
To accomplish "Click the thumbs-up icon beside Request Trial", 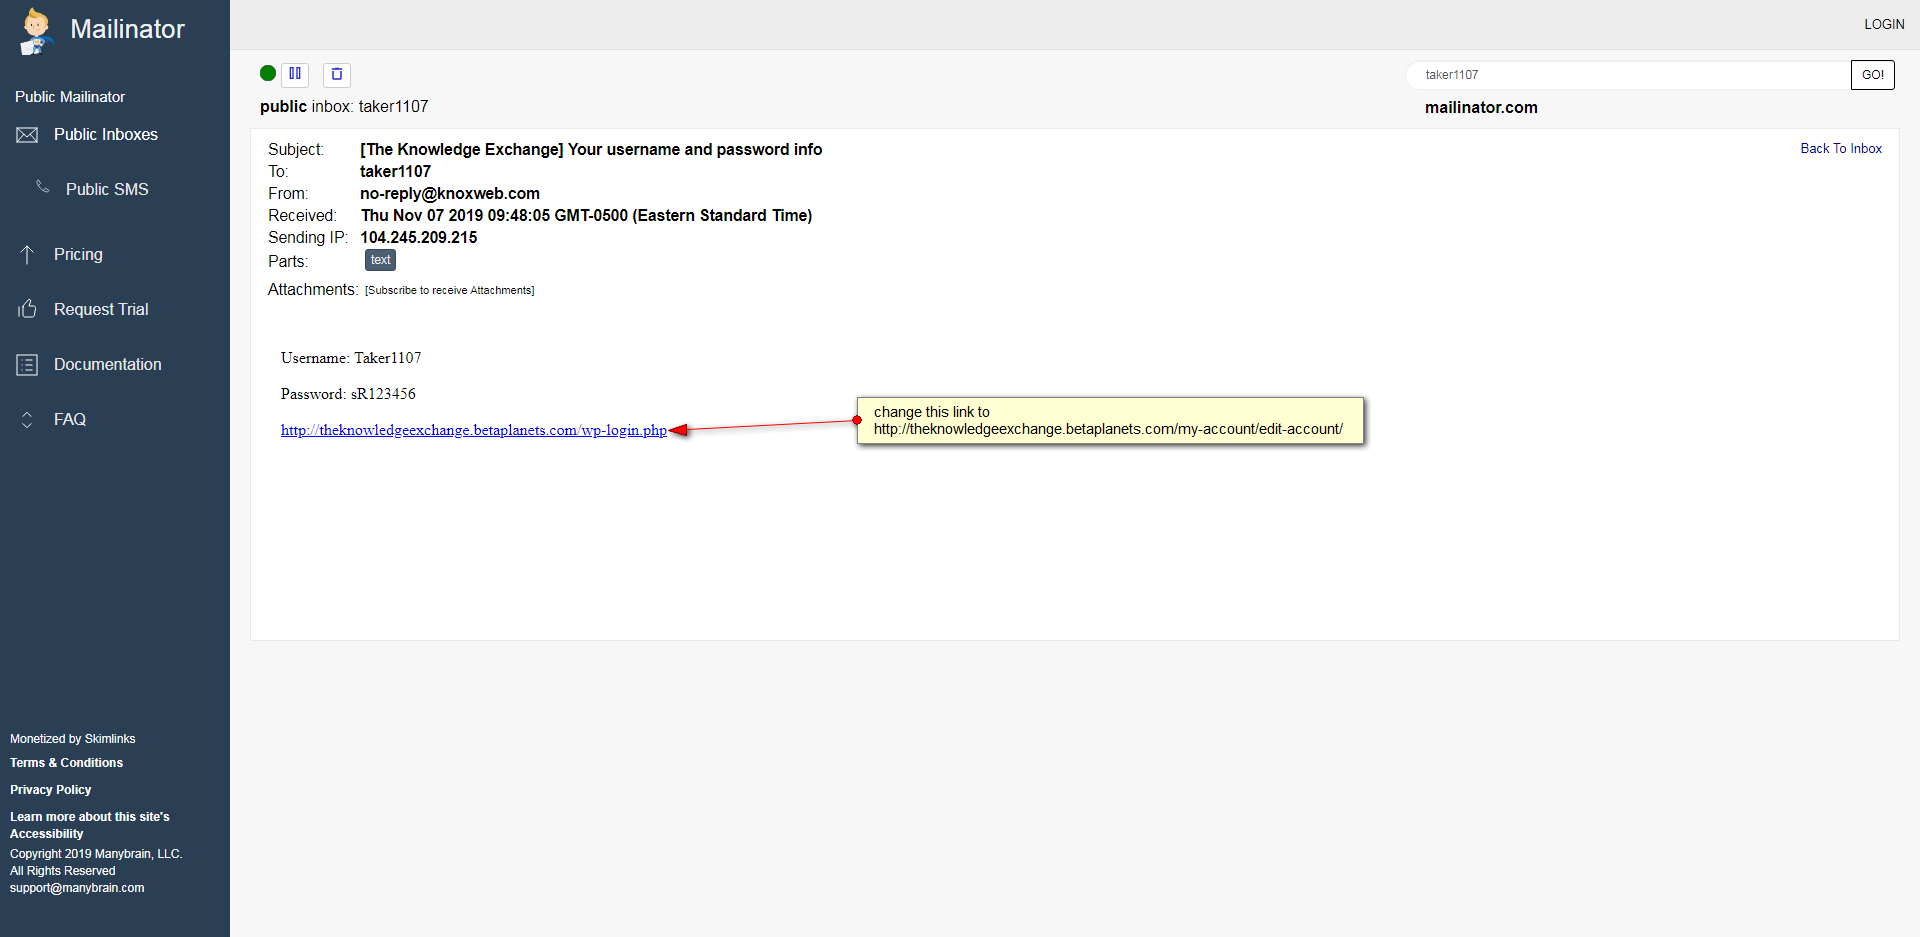I will pos(27,309).
